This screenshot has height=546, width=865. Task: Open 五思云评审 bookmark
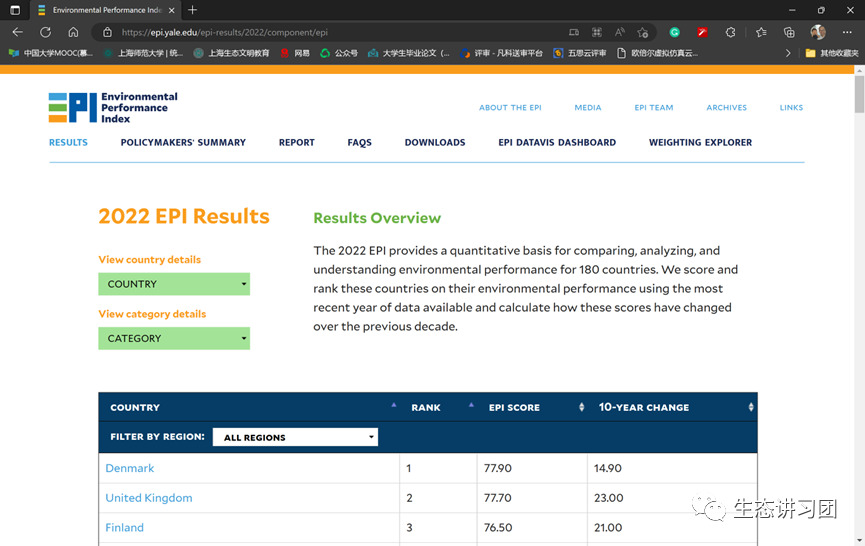coord(580,53)
